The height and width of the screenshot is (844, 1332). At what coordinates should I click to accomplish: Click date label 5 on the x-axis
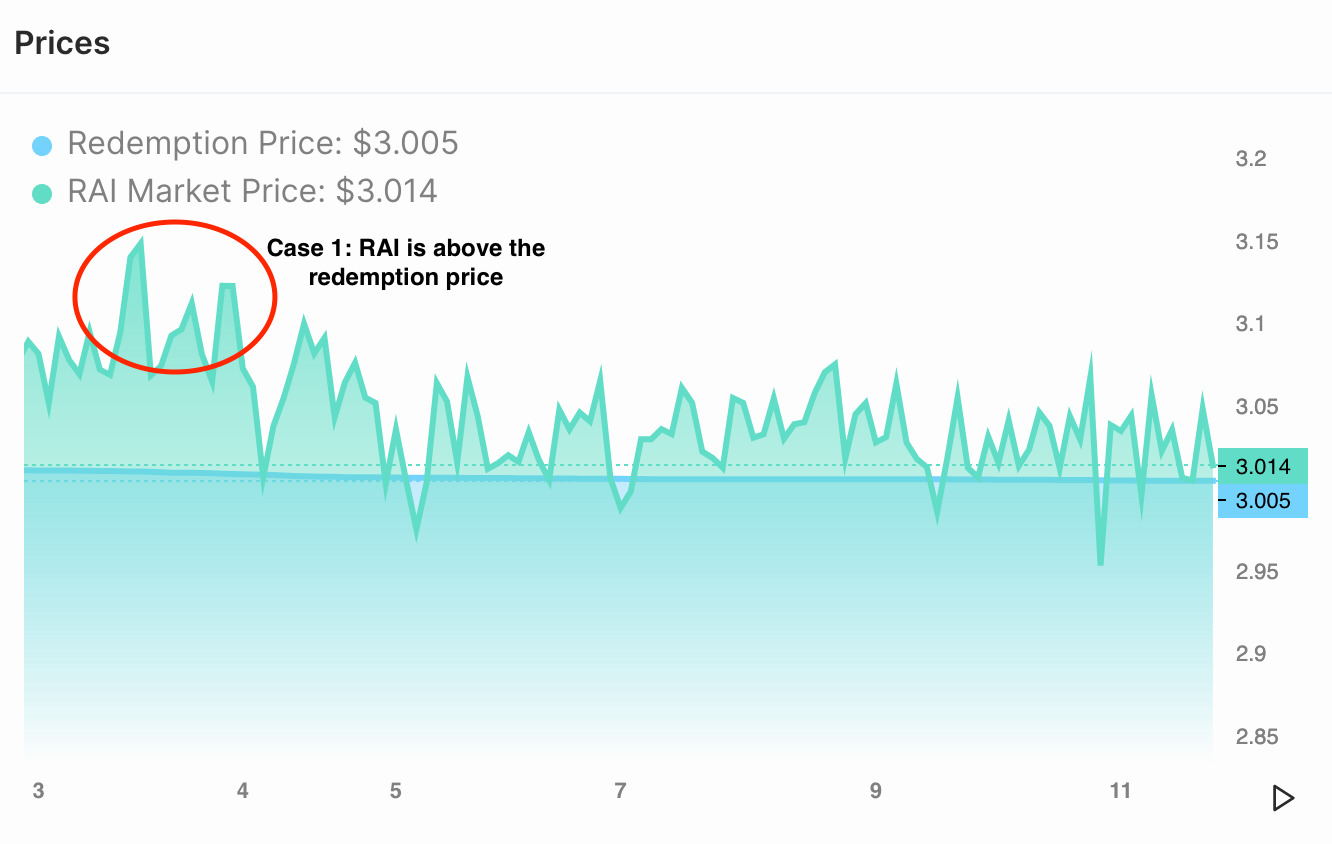click(x=396, y=791)
